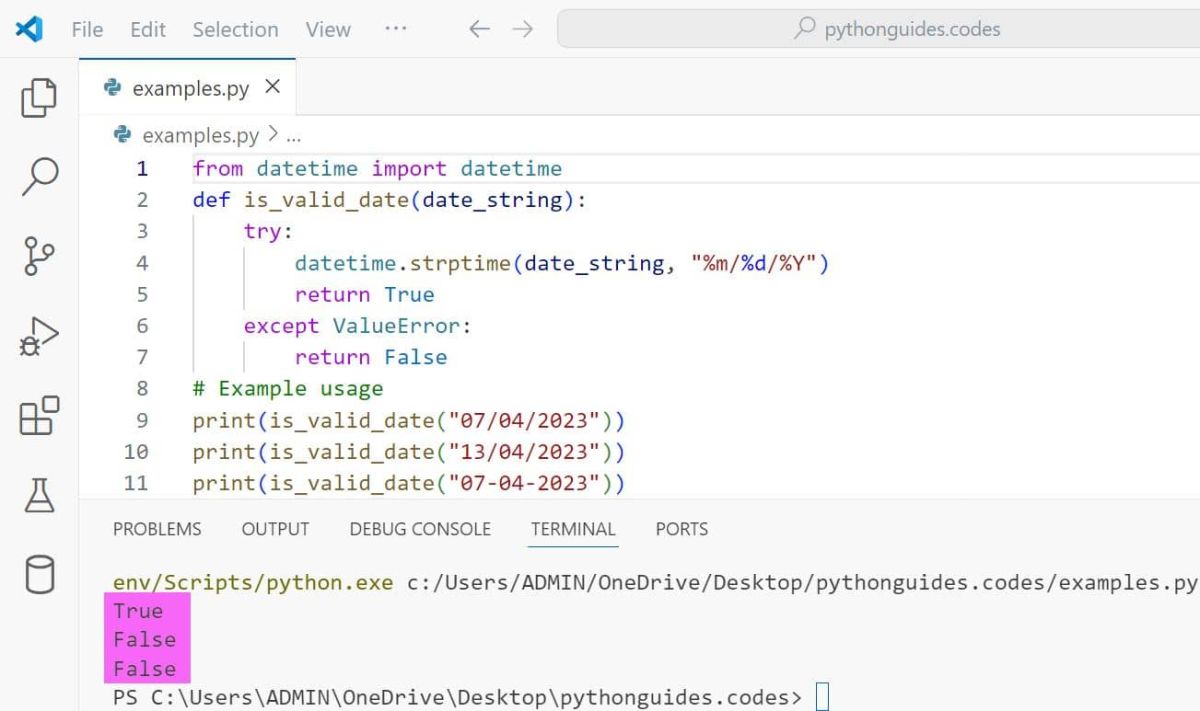Click print line with "07/04/2023"
Screen dimensions: 1200x711
click(x=409, y=419)
